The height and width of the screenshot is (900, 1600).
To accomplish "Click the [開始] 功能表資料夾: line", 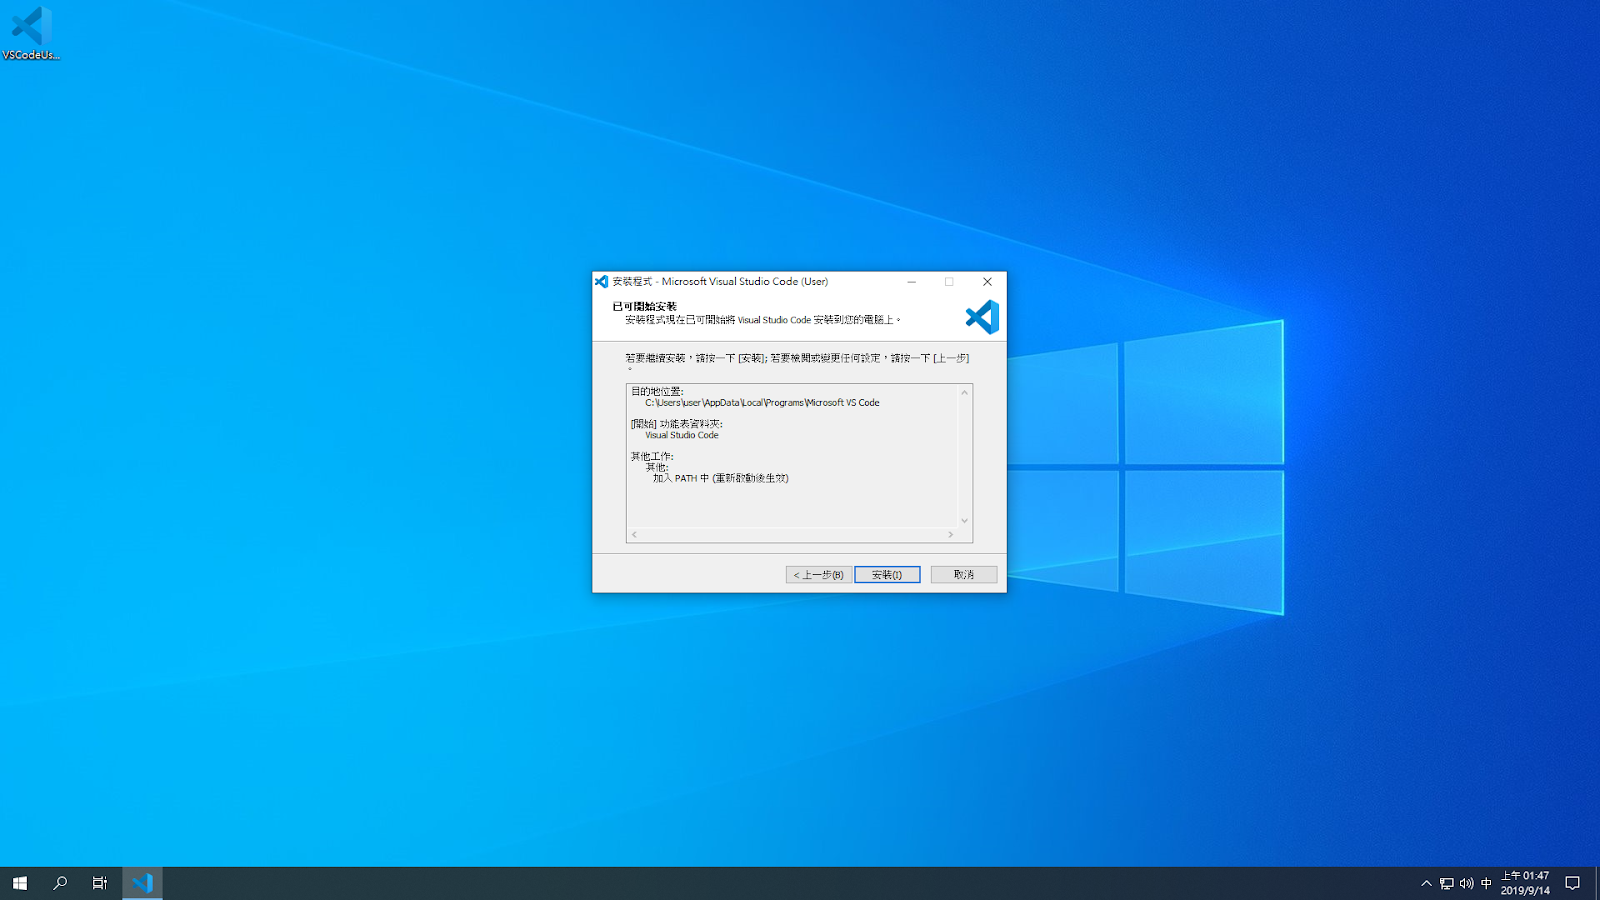I will pos(676,424).
